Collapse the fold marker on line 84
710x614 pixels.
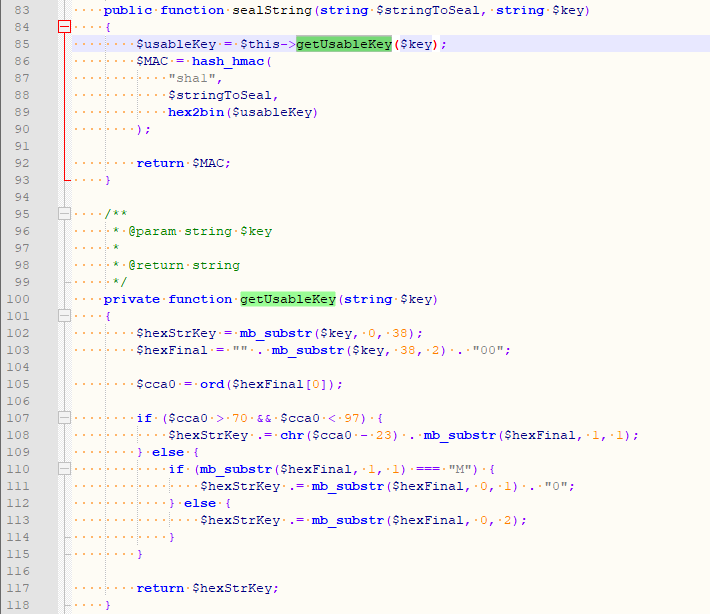point(65,27)
